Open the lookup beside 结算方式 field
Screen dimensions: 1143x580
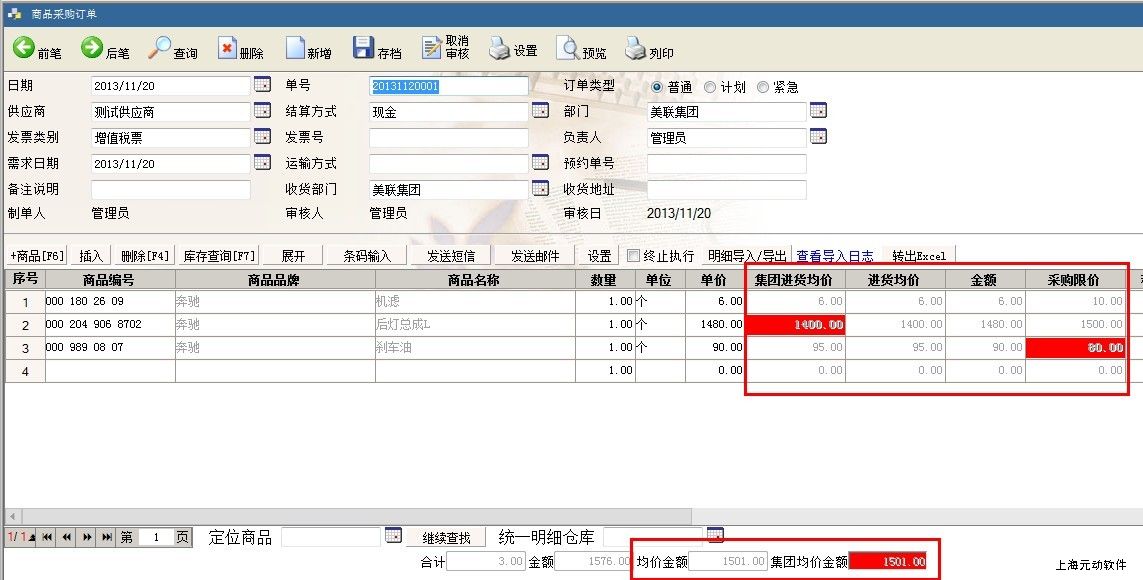tap(540, 111)
